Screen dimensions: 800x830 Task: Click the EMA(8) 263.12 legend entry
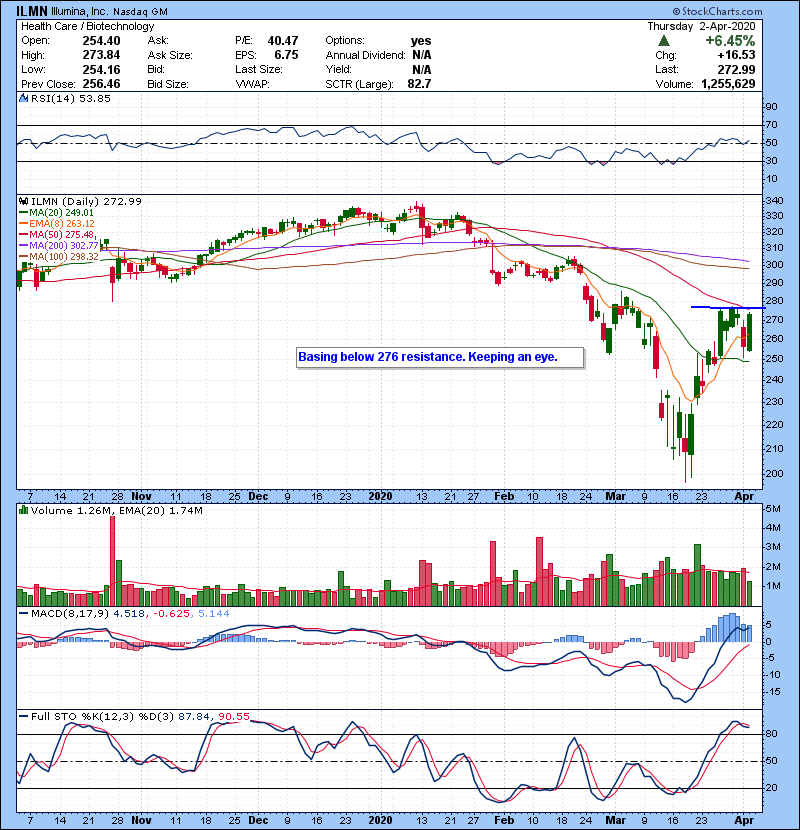62,224
